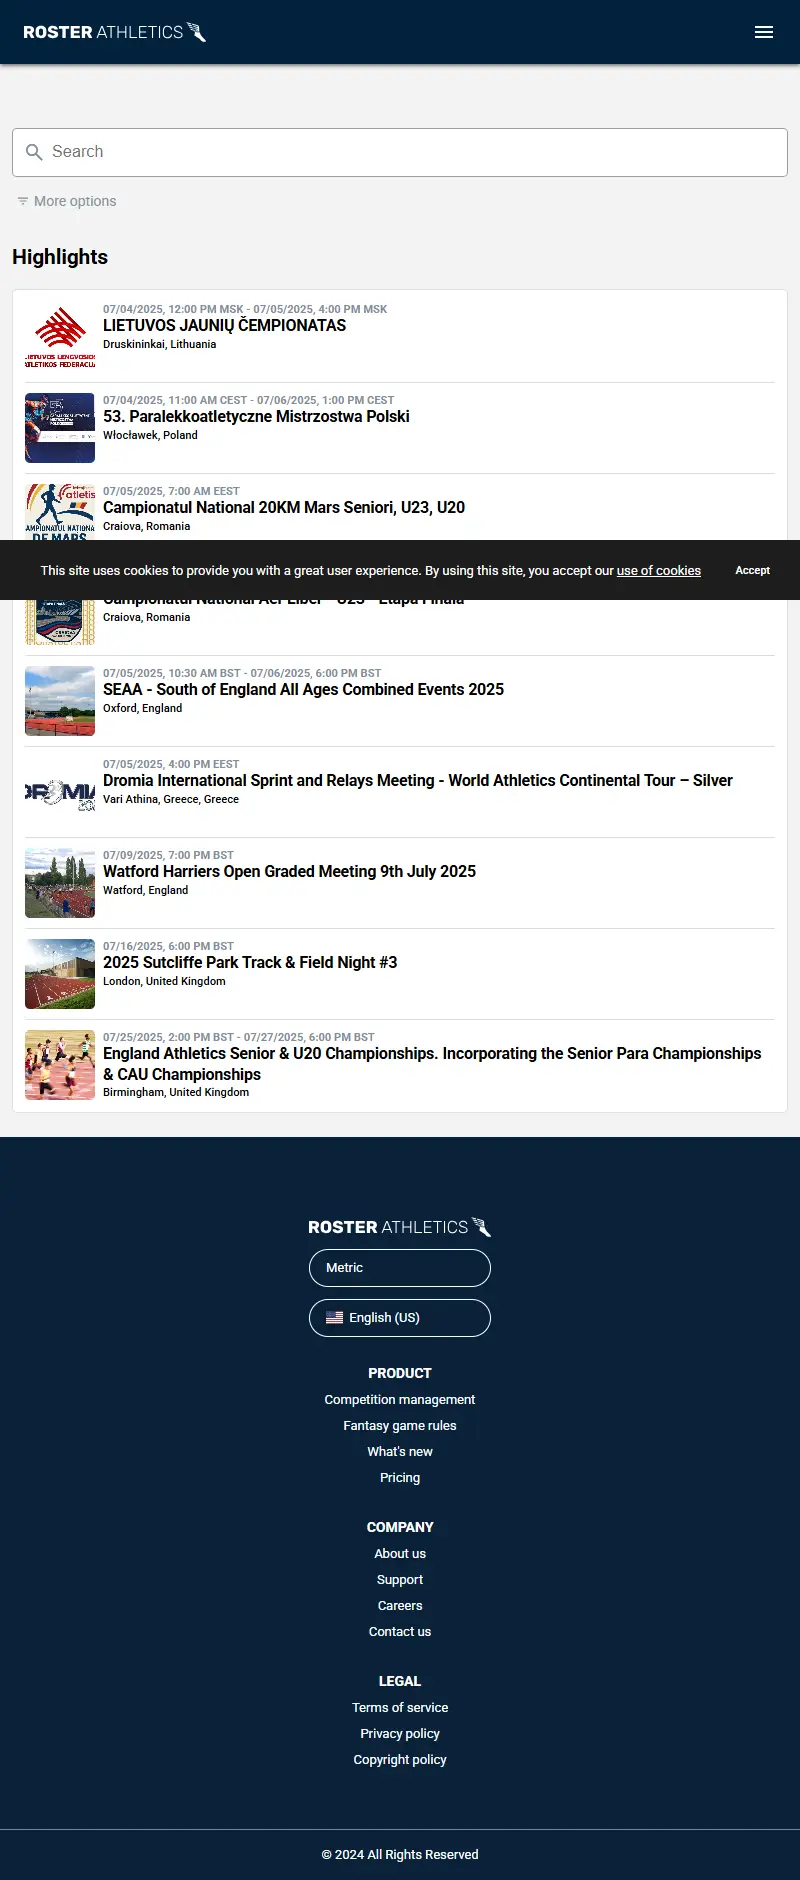This screenshot has width=800, height=1880.
Task: Click the Roster Athletics header logo
Action: (x=115, y=32)
